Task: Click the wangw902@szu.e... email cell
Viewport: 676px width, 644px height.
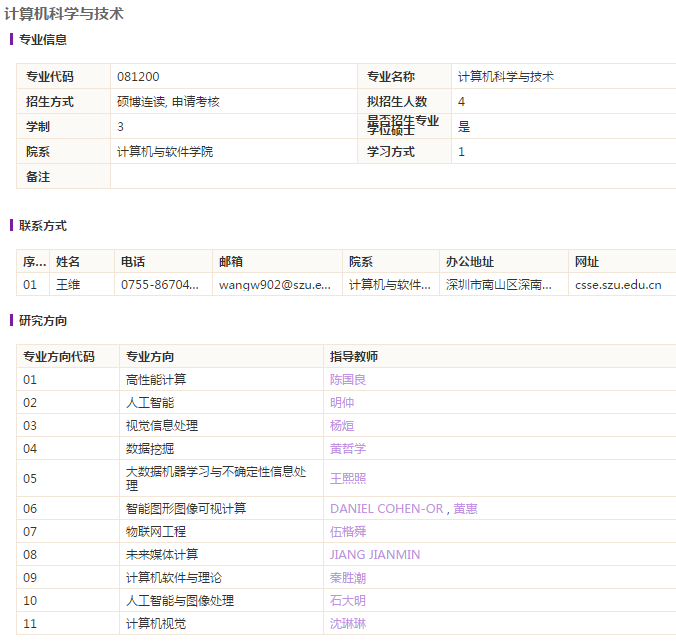Action: pyautogui.click(x=274, y=285)
